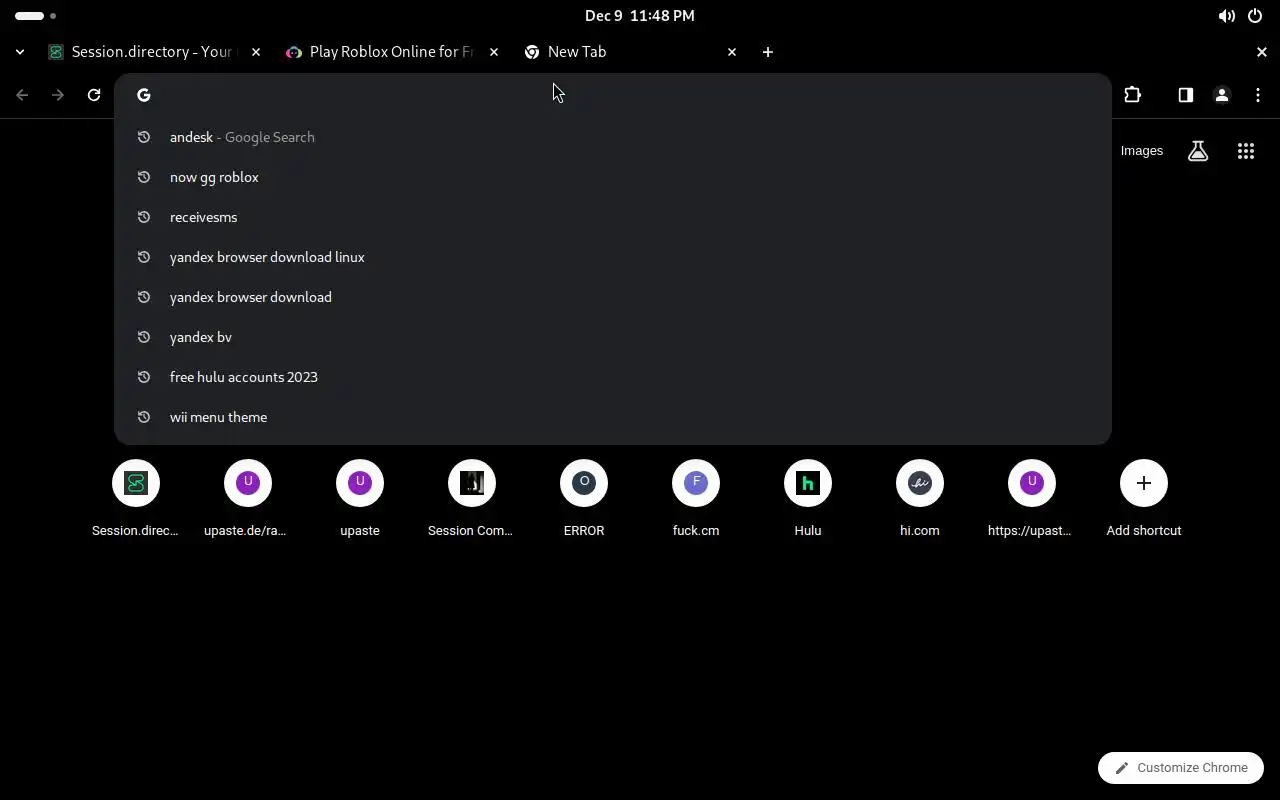Open the system volume indicator

pyautogui.click(x=1226, y=16)
